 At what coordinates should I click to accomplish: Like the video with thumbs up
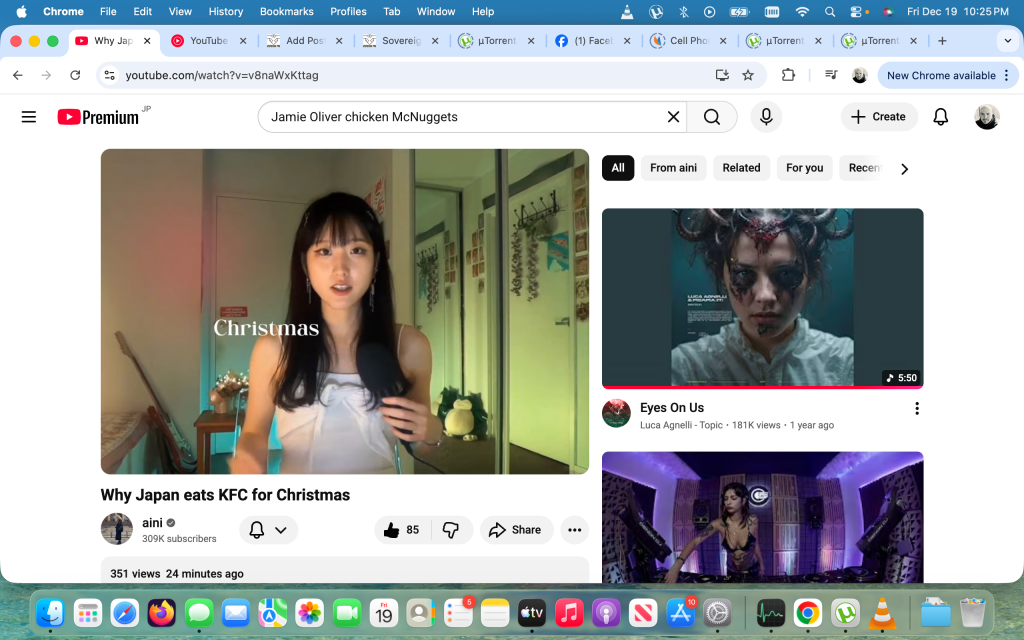pyautogui.click(x=401, y=530)
